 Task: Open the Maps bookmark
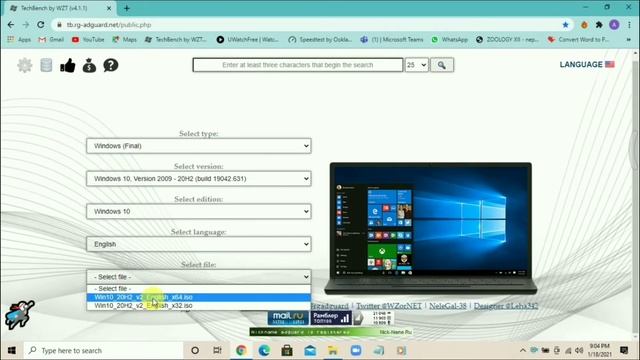(x=124, y=40)
